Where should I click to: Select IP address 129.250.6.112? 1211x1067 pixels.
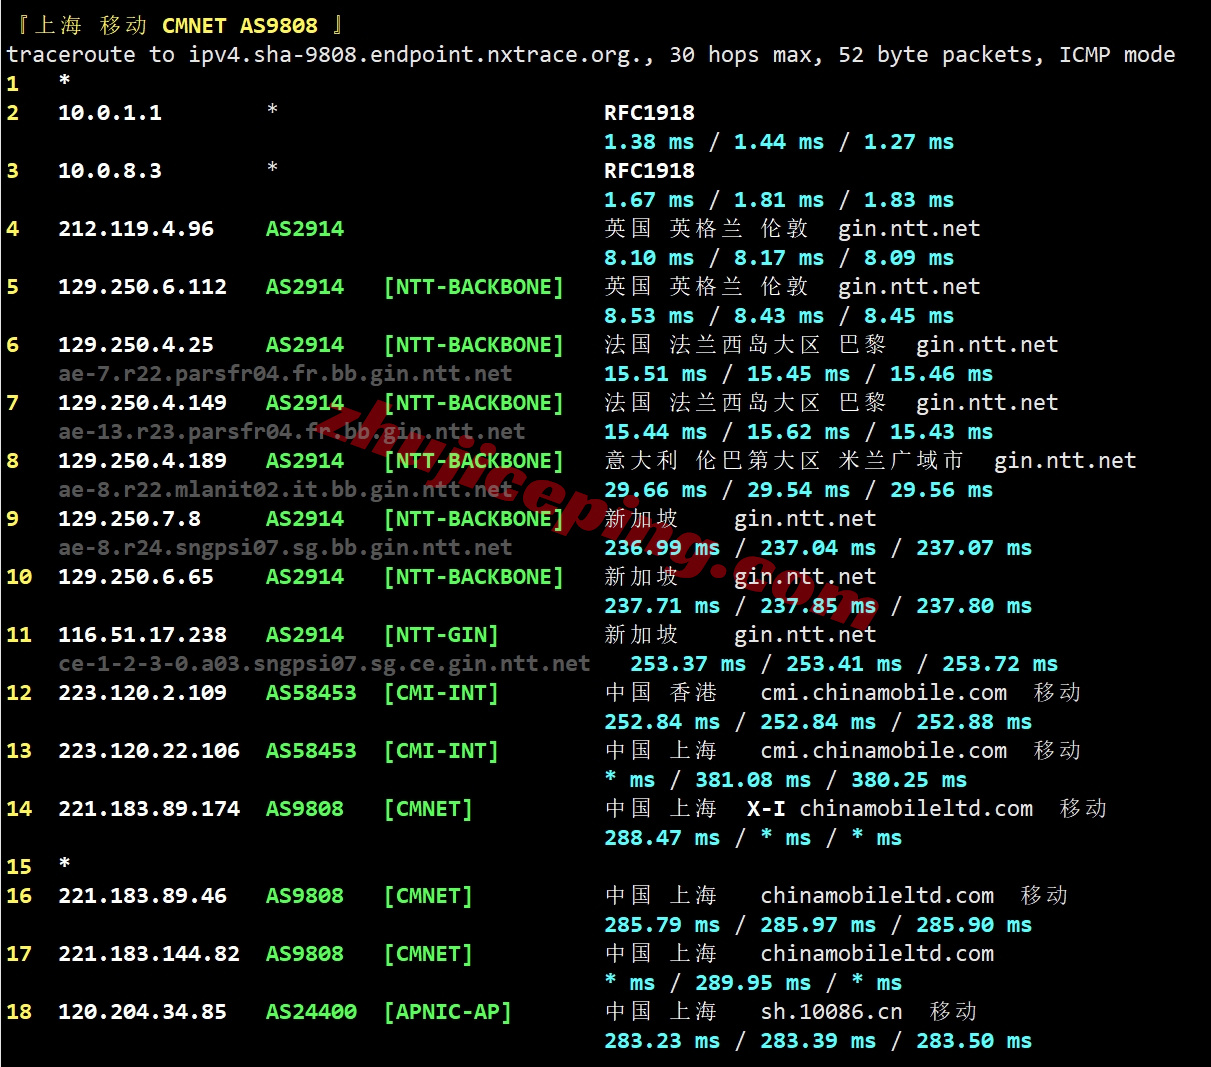pyautogui.click(x=142, y=287)
